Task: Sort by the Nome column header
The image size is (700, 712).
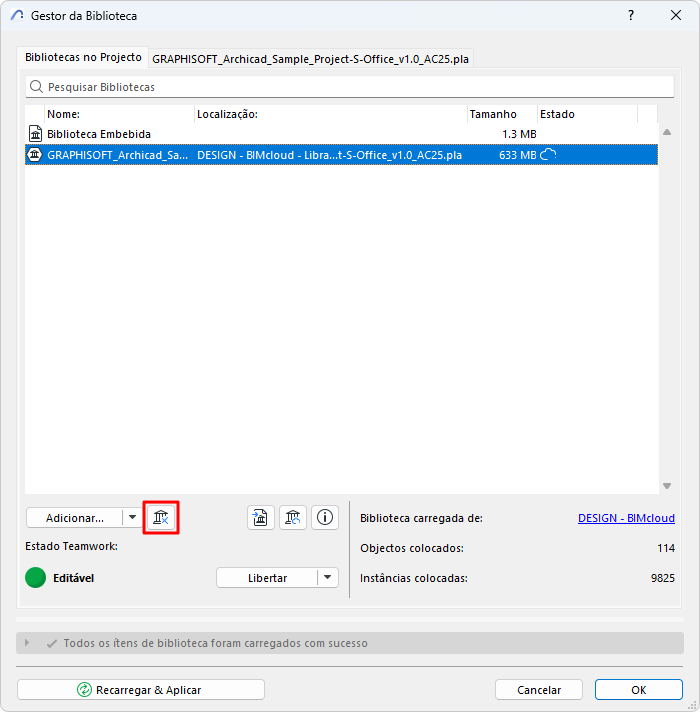Action: (119, 114)
